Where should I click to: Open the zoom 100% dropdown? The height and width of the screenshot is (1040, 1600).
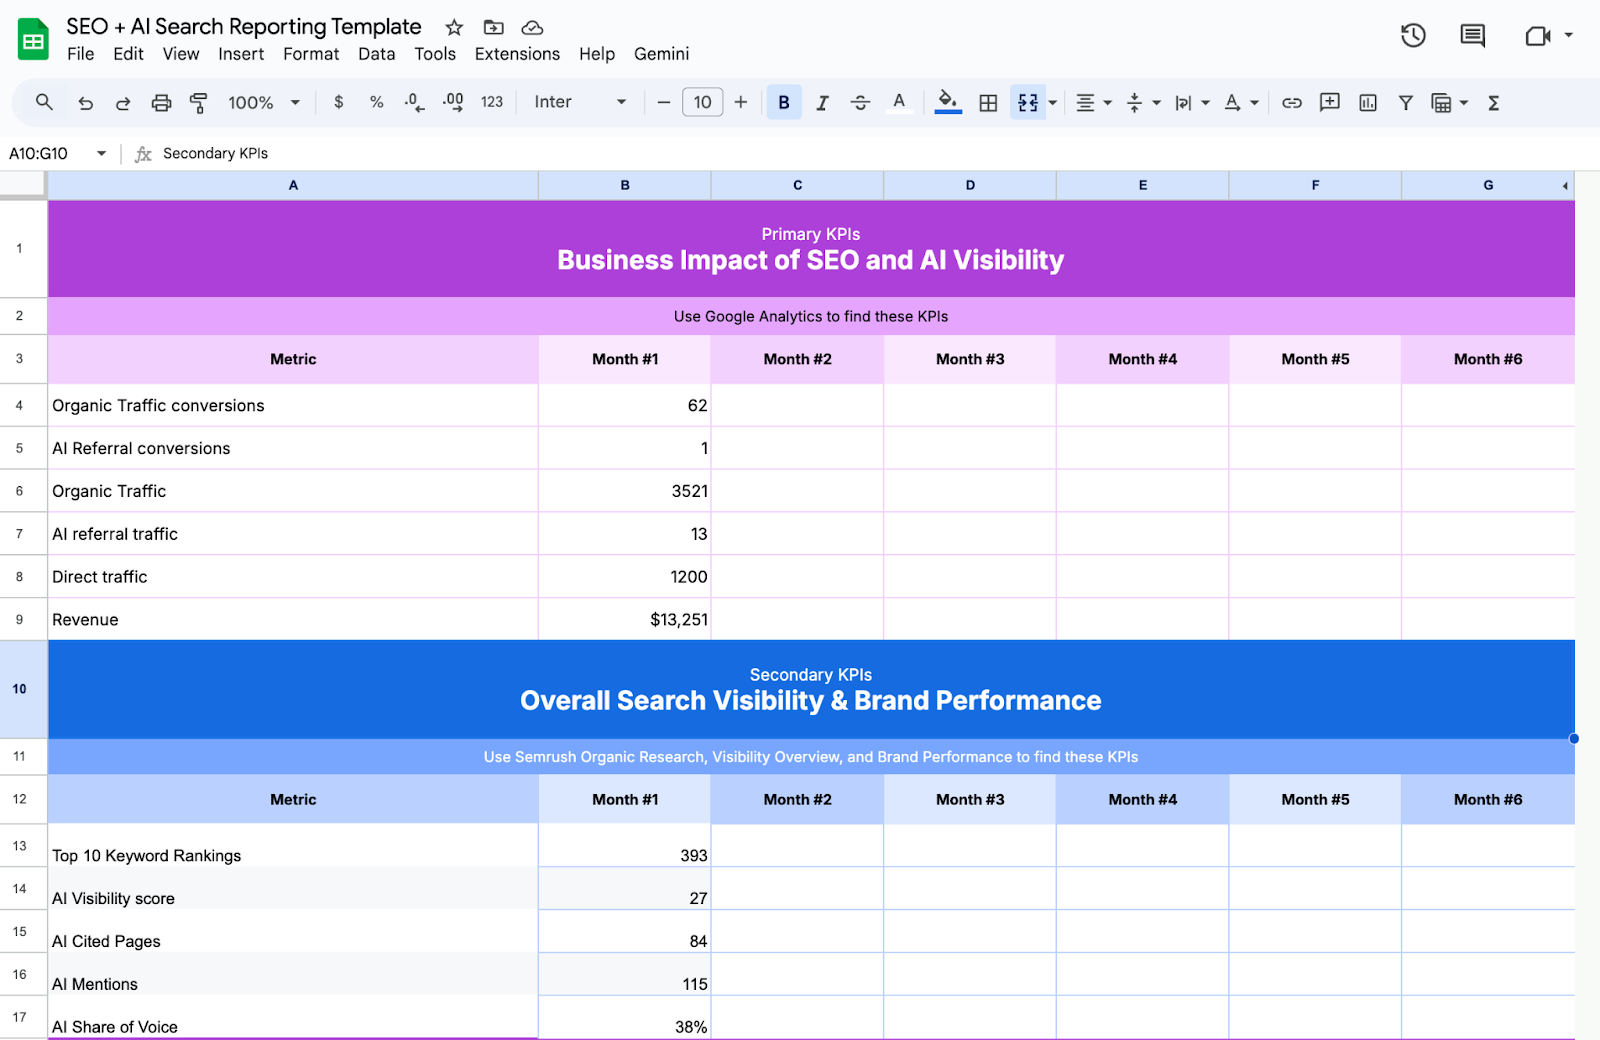(x=264, y=102)
